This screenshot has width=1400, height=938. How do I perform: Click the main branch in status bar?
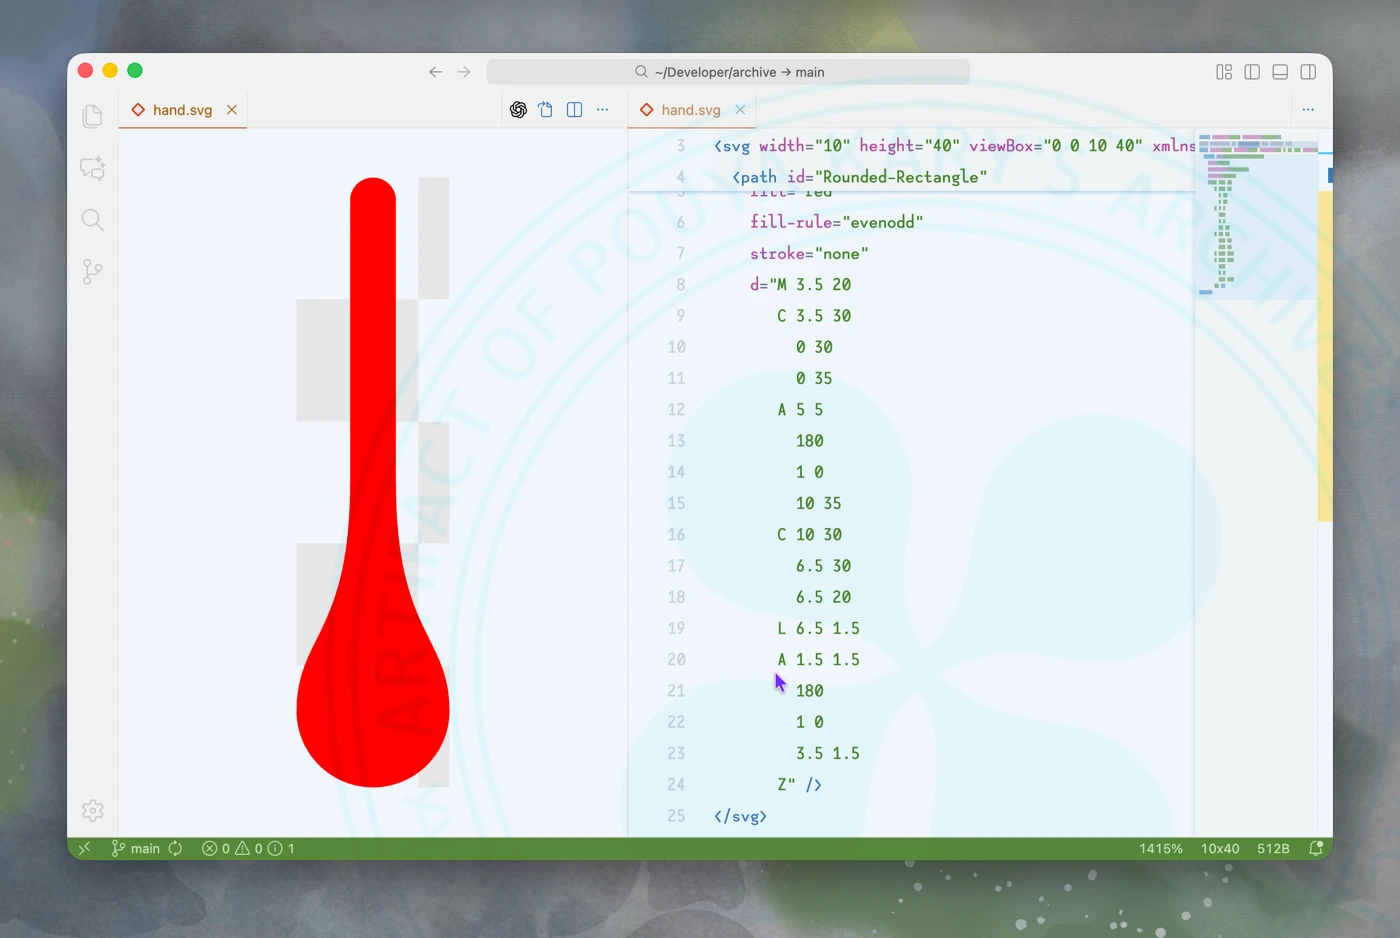point(136,848)
